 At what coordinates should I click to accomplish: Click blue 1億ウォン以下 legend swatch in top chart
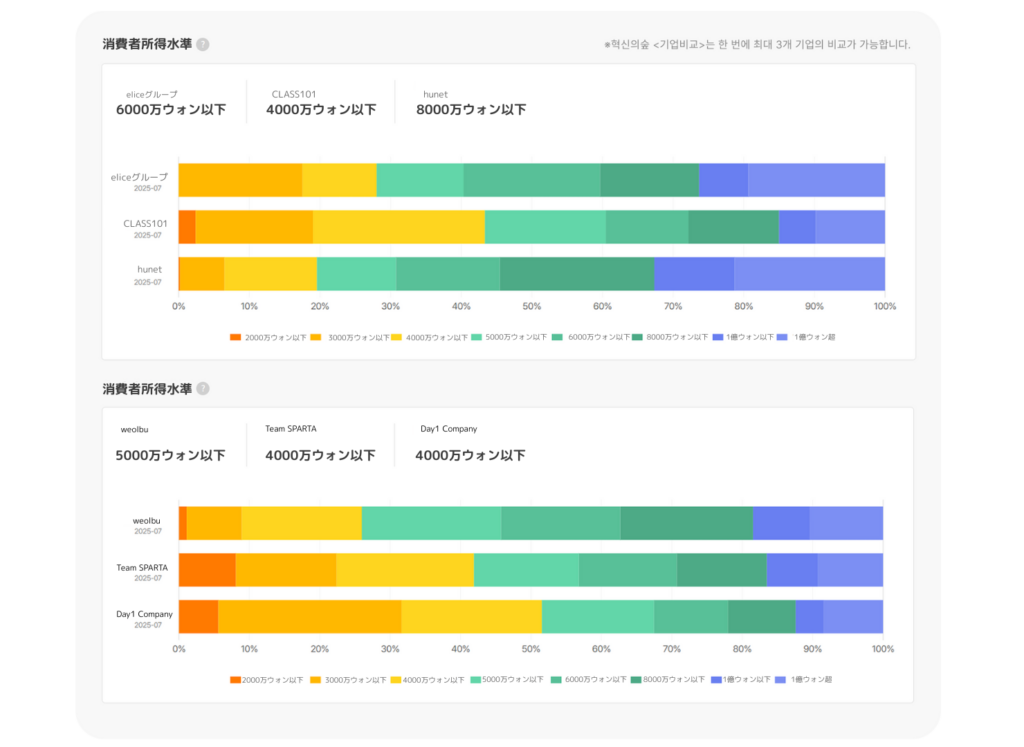click(x=718, y=337)
